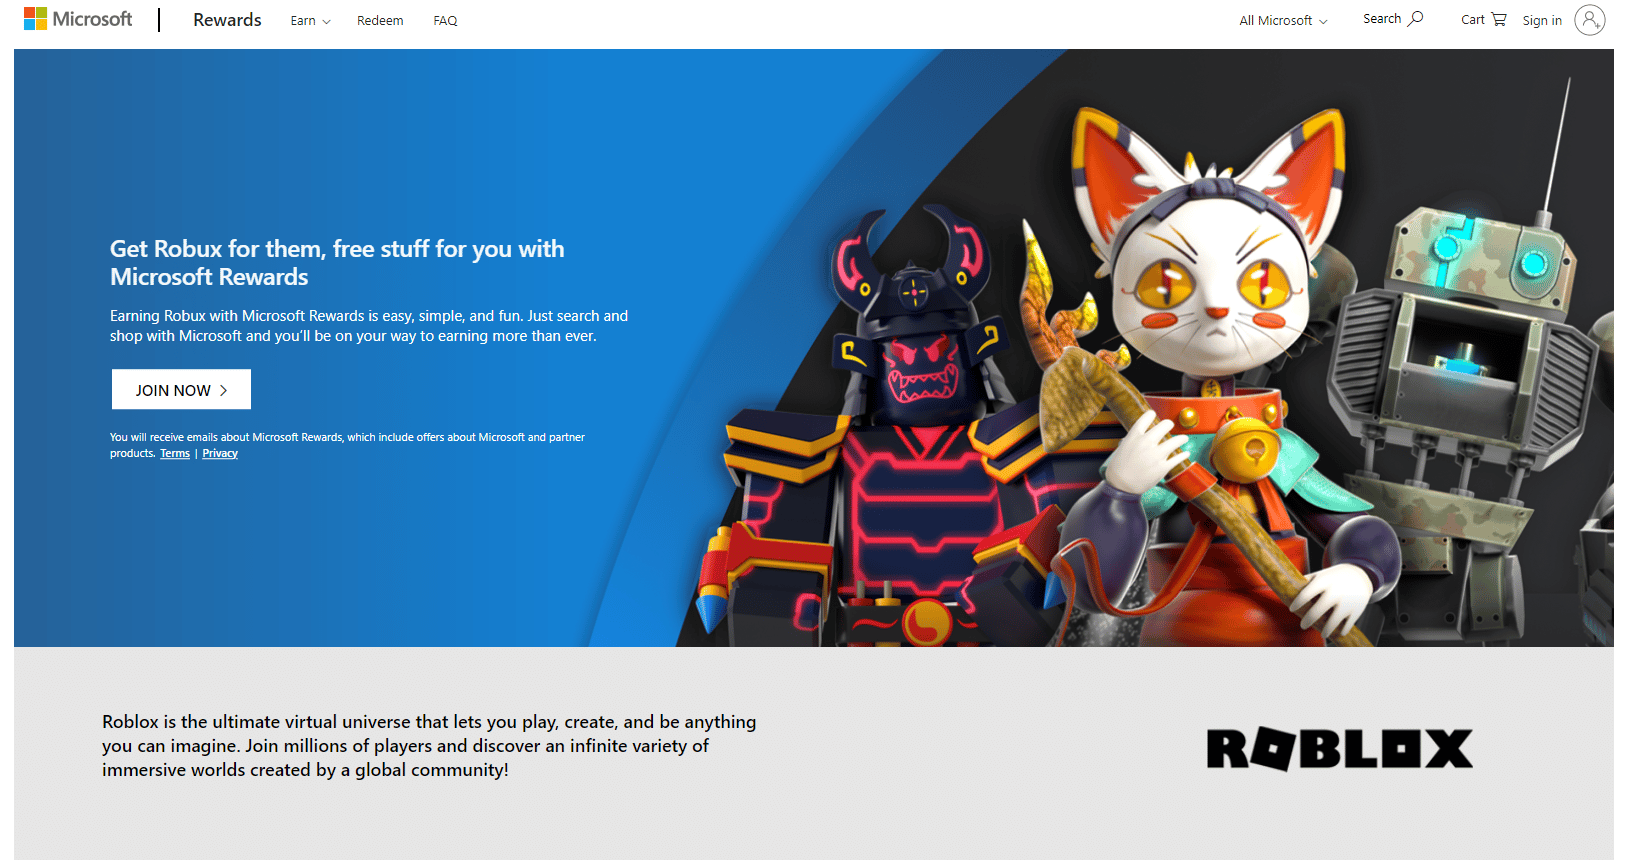Expand the Earn dropdown menu
The width and height of the screenshot is (1628, 866).
[x=310, y=21]
